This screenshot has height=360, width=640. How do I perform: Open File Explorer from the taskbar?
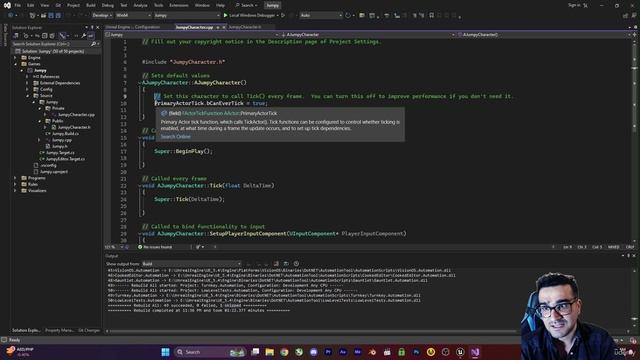(269, 352)
